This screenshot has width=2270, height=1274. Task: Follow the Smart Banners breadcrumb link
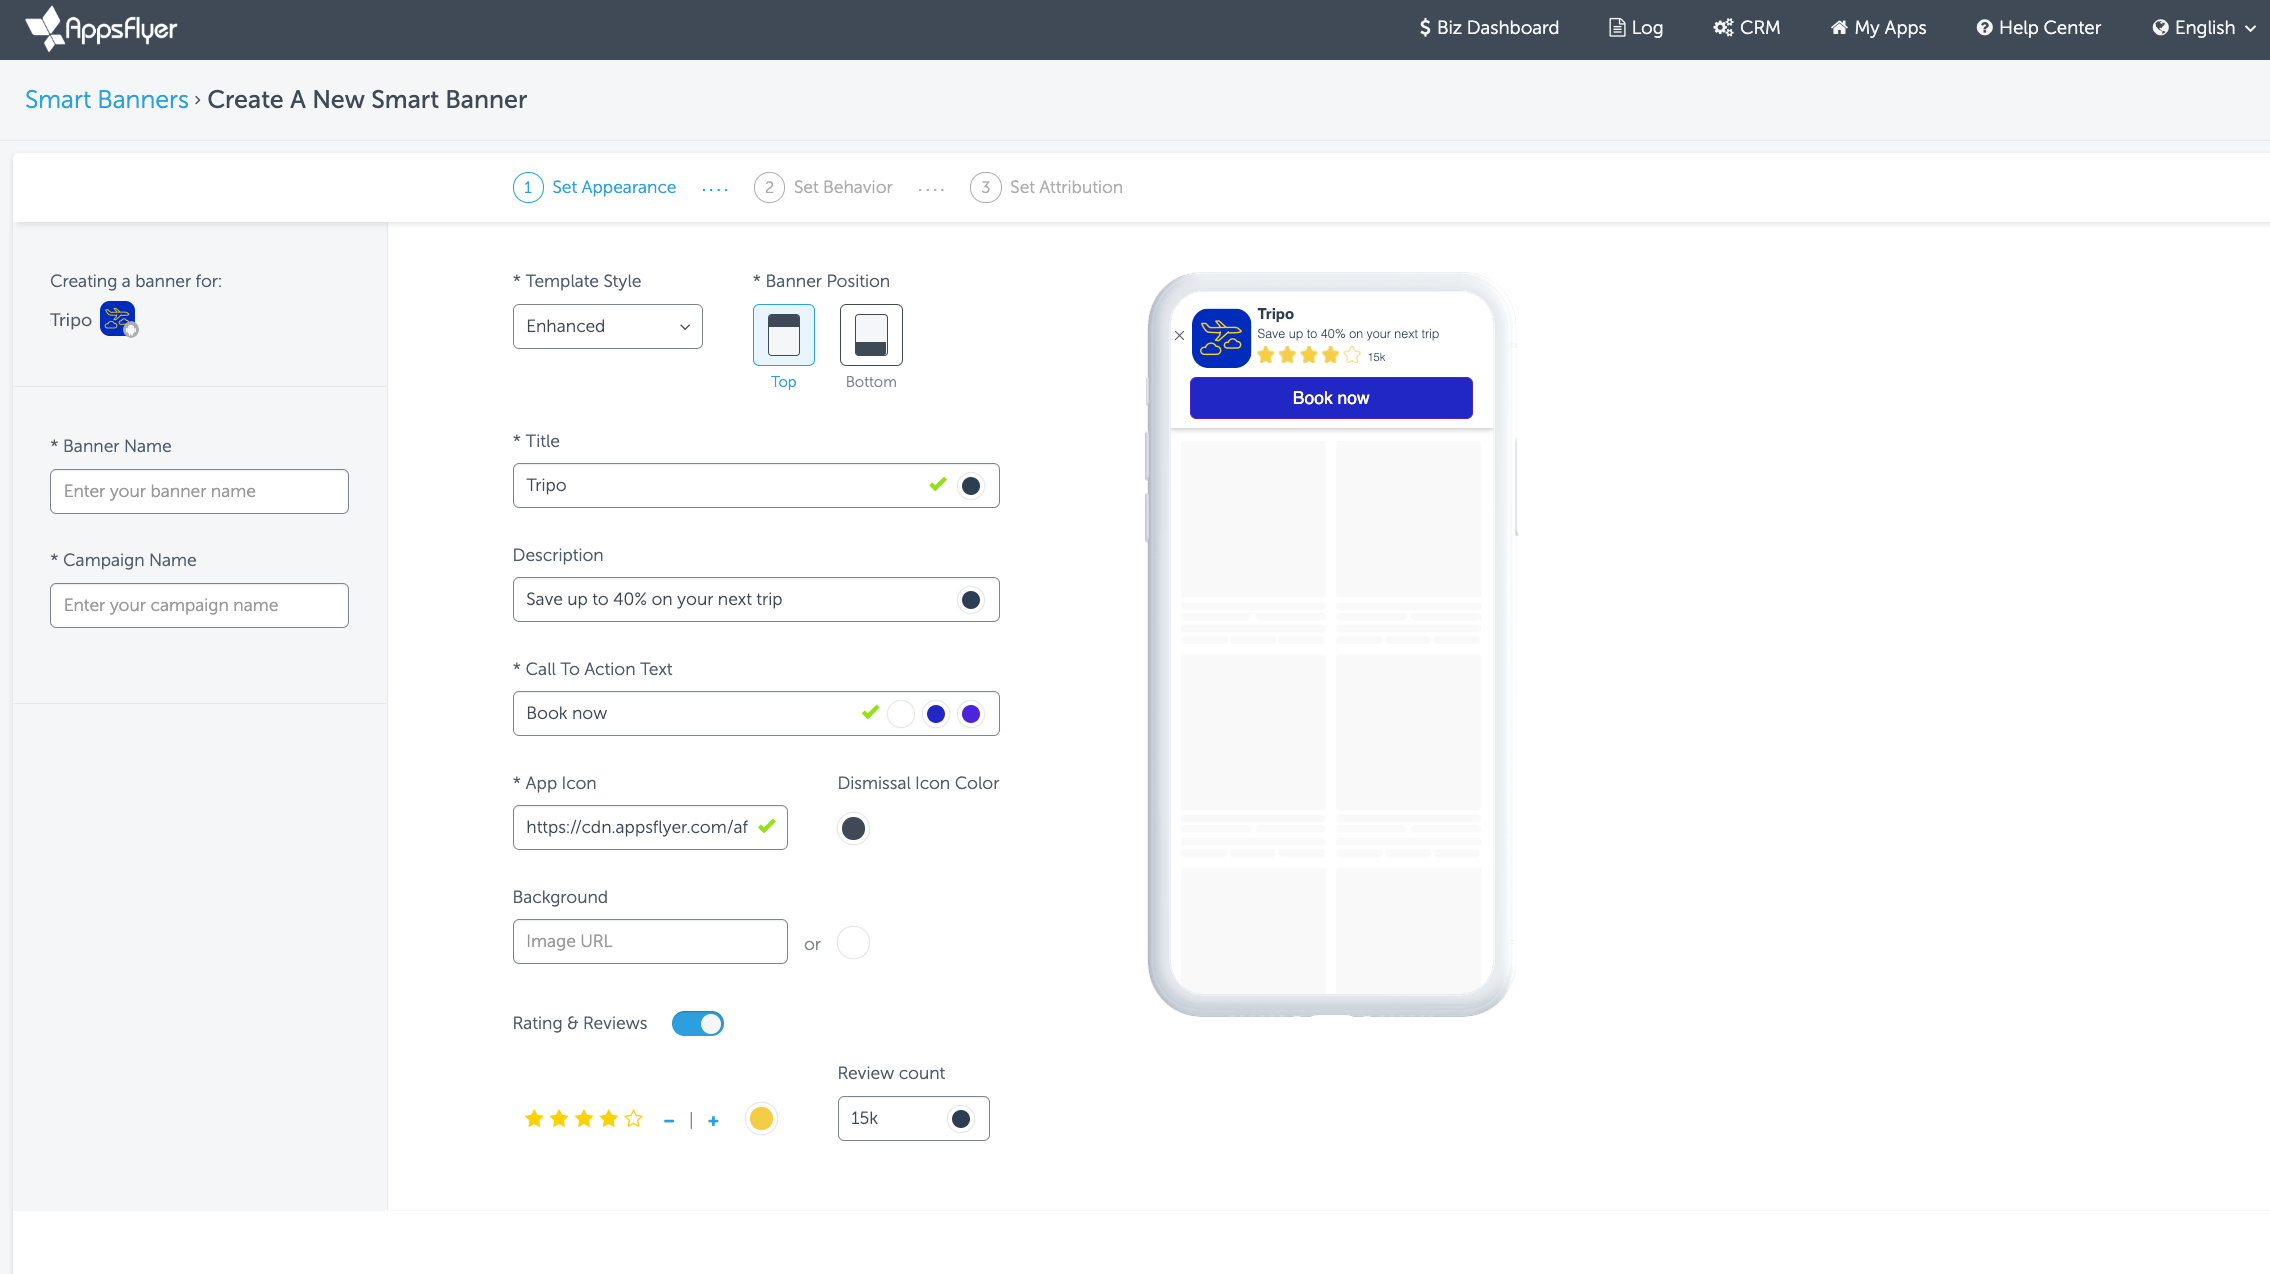tap(106, 100)
